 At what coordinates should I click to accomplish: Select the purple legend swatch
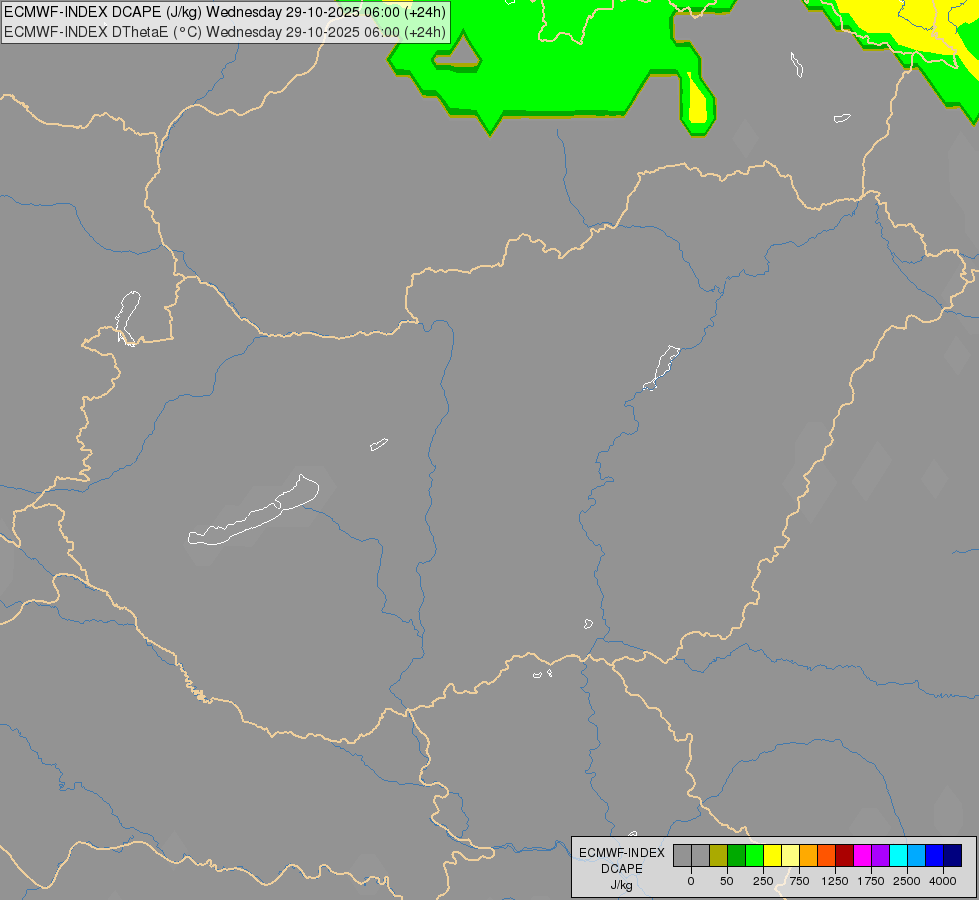(881, 856)
